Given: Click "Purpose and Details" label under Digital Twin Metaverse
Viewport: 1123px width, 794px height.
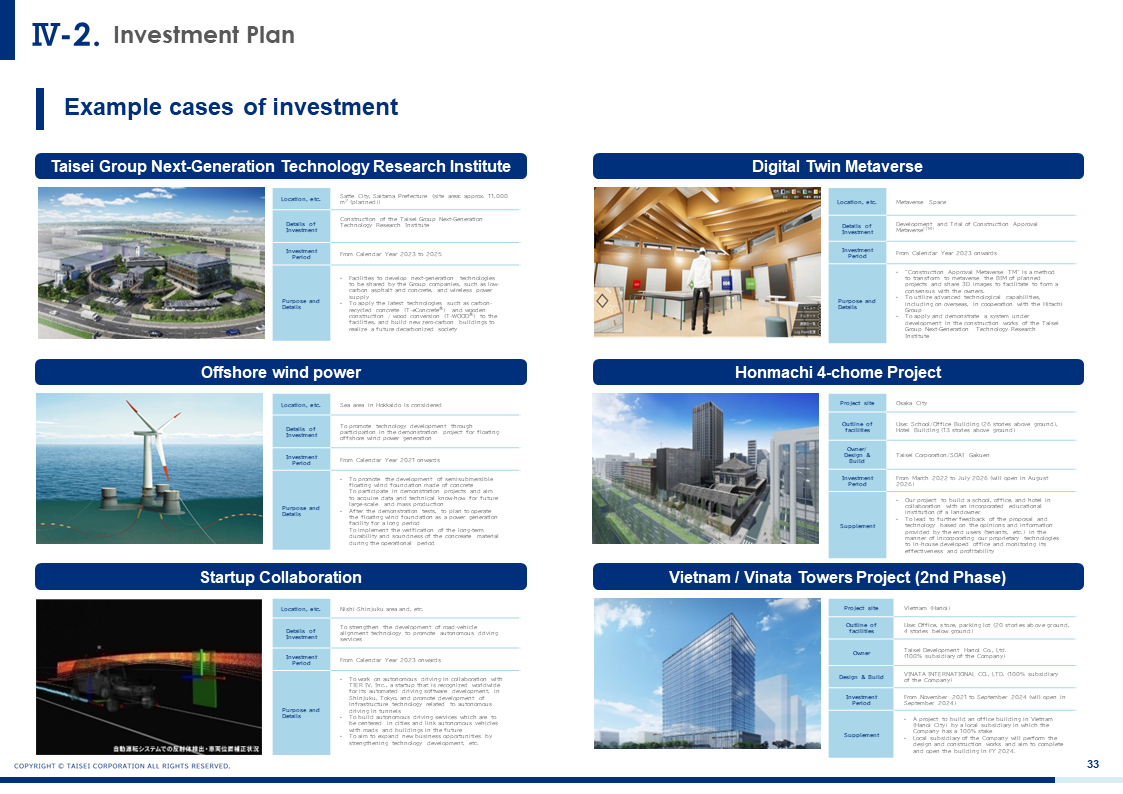Looking at the screenshot, I should pyautogui.click(x=857, y=304).
